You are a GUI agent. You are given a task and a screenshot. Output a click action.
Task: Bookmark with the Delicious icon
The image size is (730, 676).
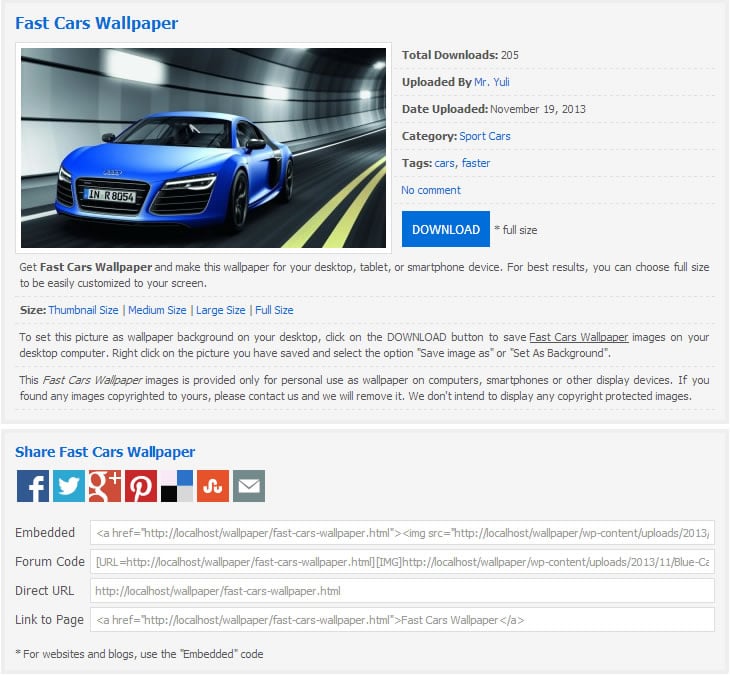(177, 486)
